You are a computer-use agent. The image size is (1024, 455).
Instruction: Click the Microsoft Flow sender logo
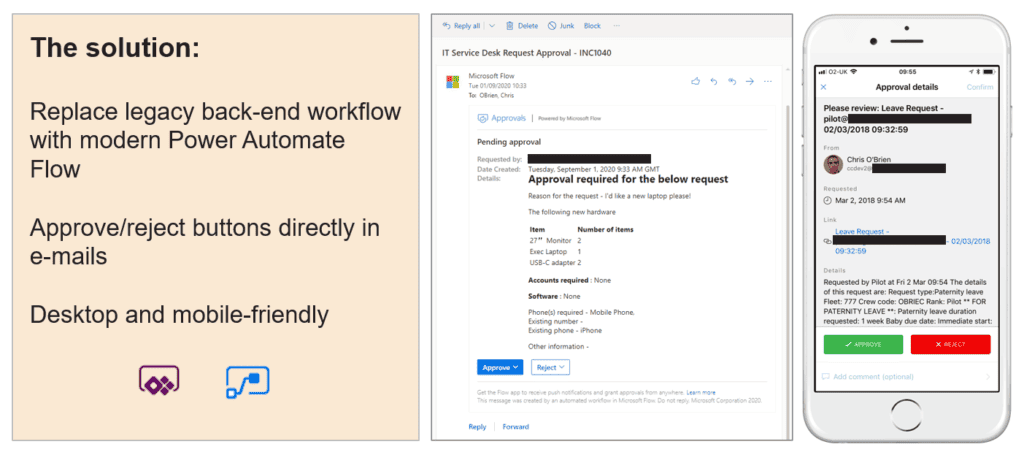pyautogui.click(x=452, y=82)
